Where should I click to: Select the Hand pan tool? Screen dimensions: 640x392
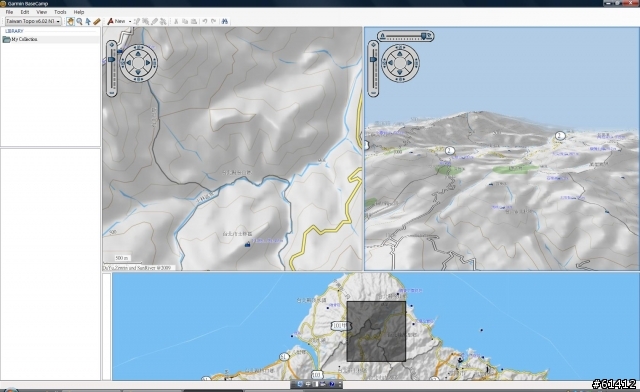[71, 21]
